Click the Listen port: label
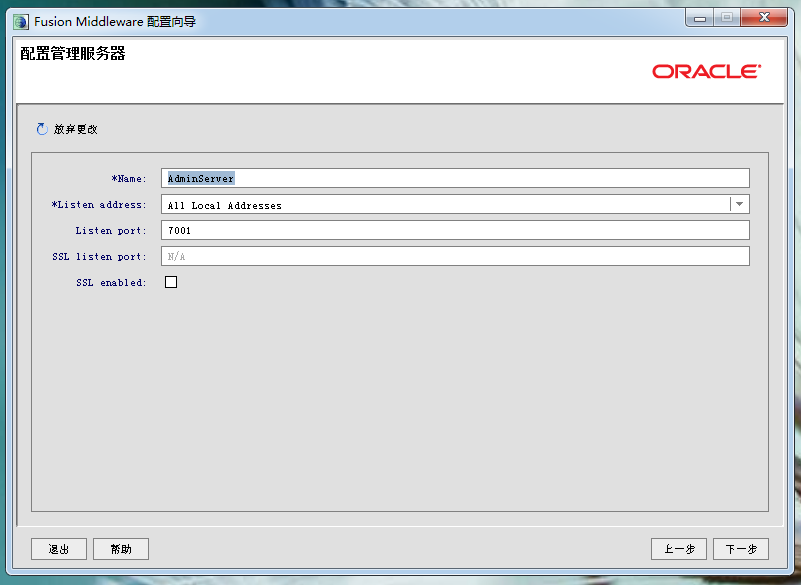 [x=111, y=231]
